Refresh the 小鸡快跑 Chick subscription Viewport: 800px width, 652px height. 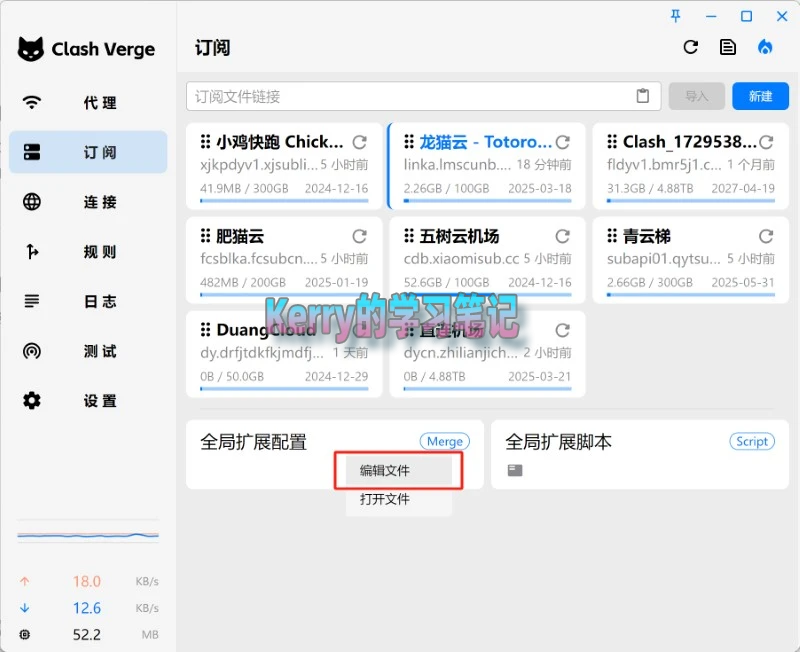point(360,142)
